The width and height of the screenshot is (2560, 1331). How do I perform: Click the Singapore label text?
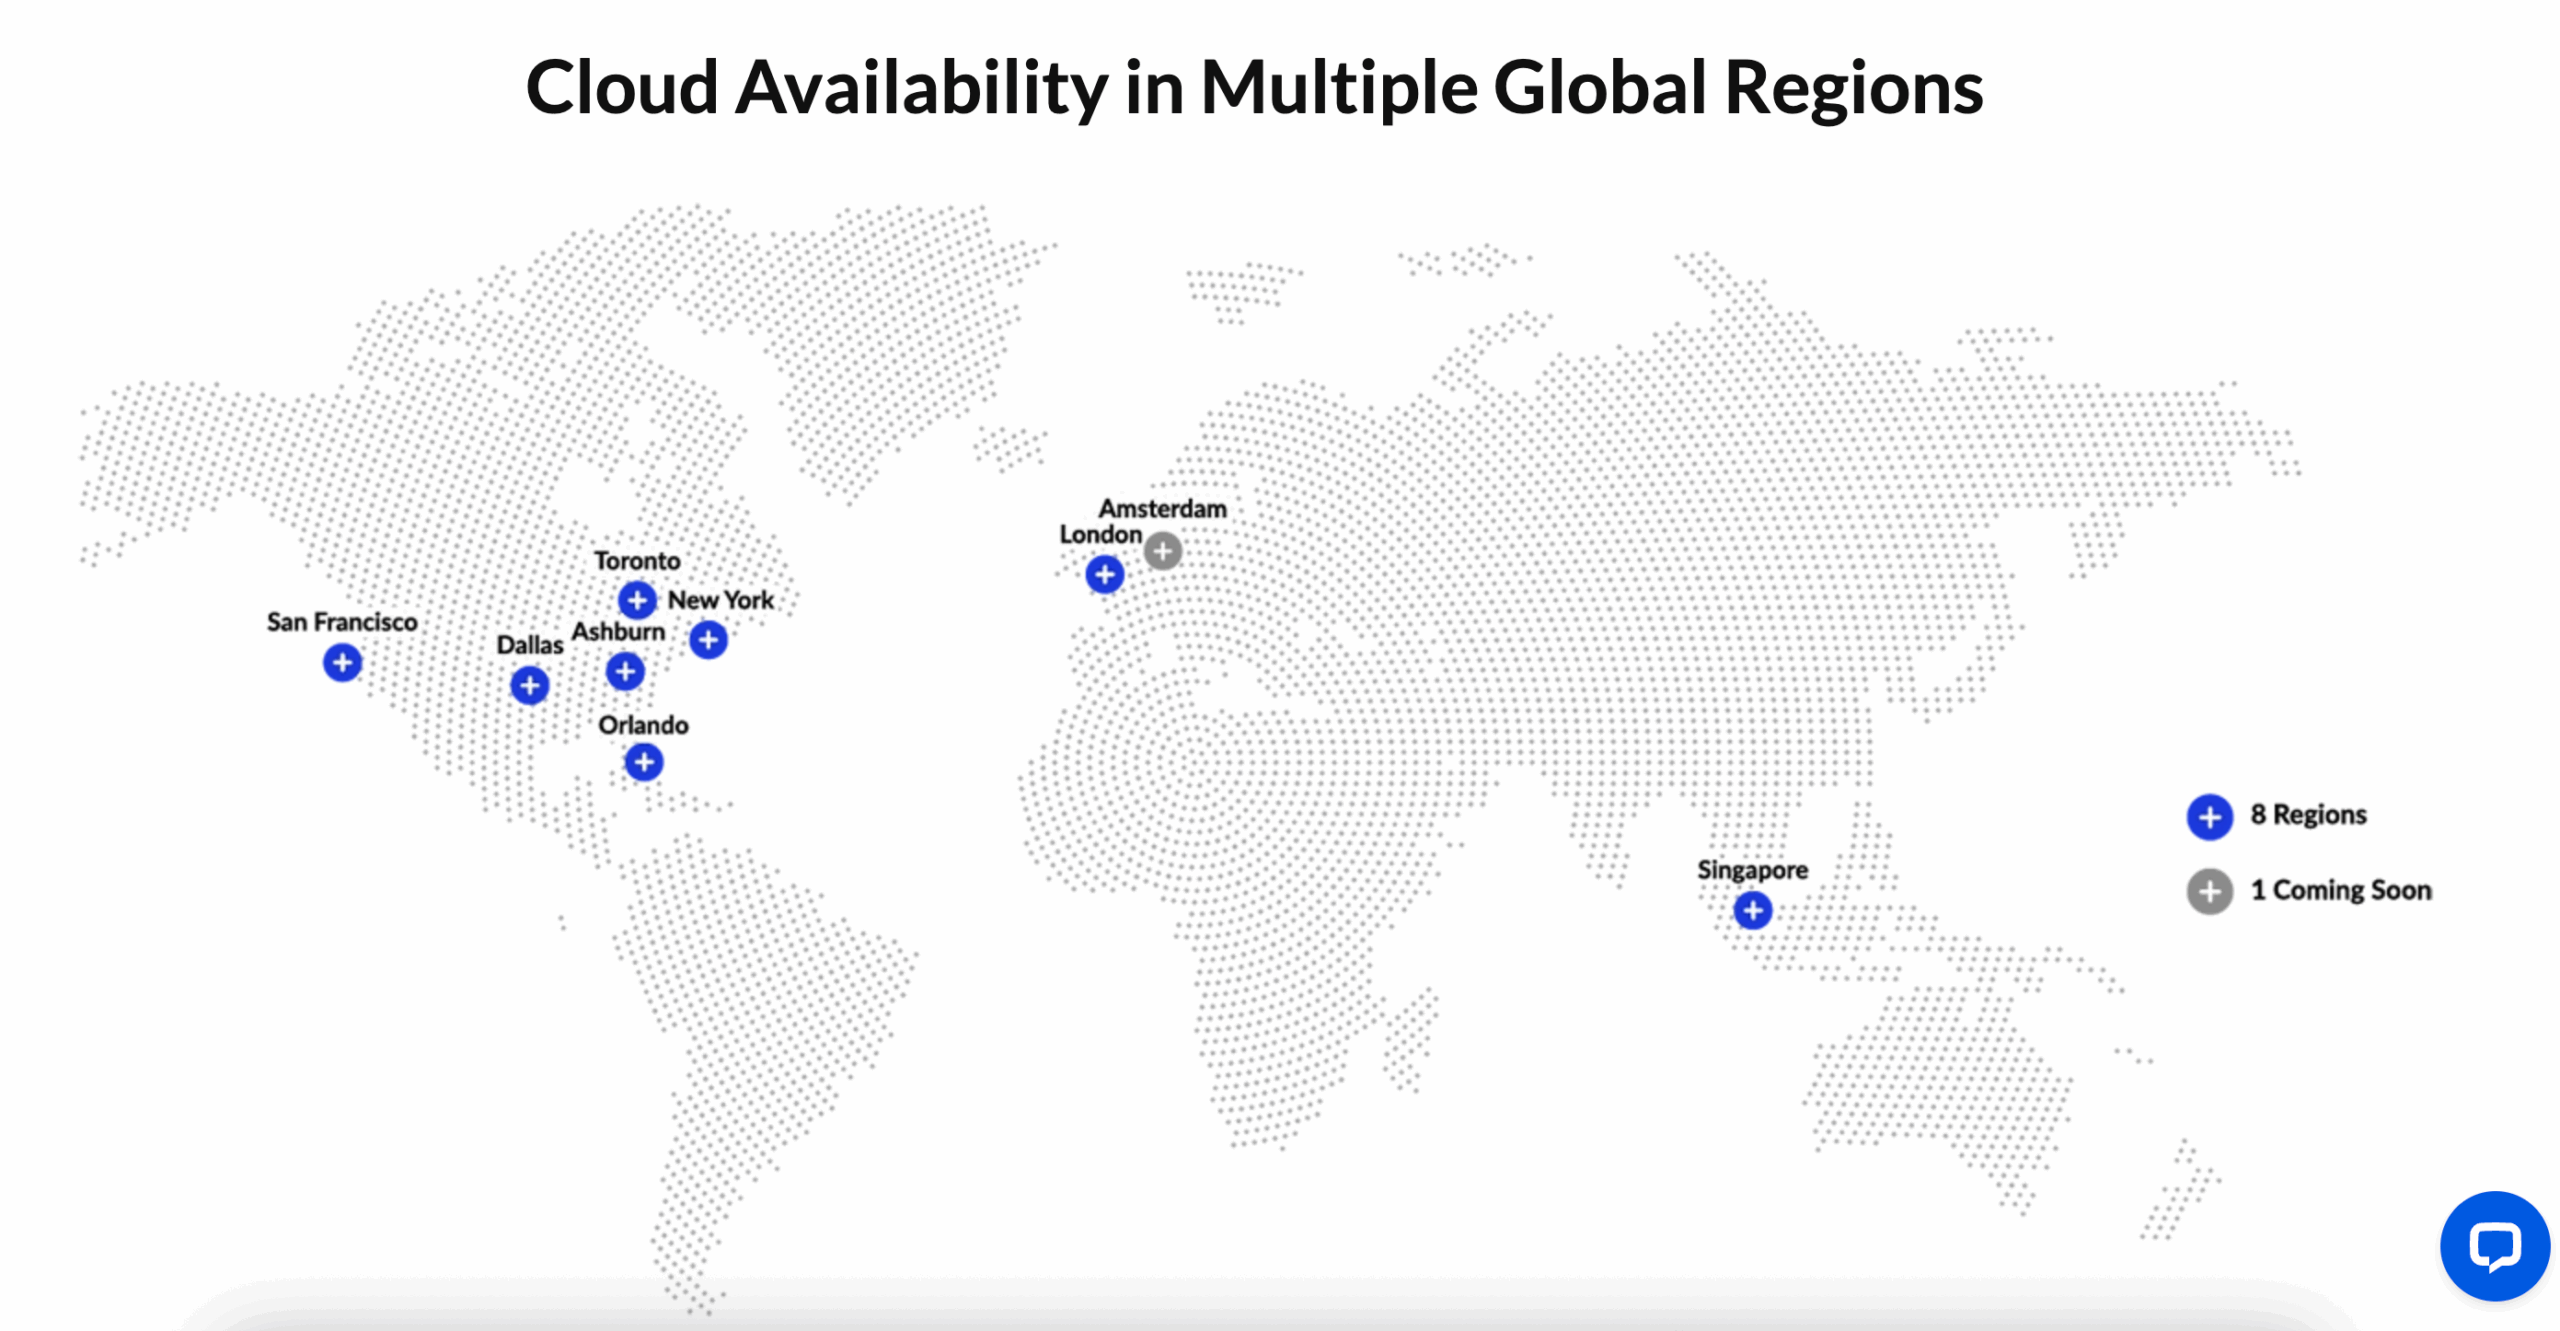tap(1753, 871)
